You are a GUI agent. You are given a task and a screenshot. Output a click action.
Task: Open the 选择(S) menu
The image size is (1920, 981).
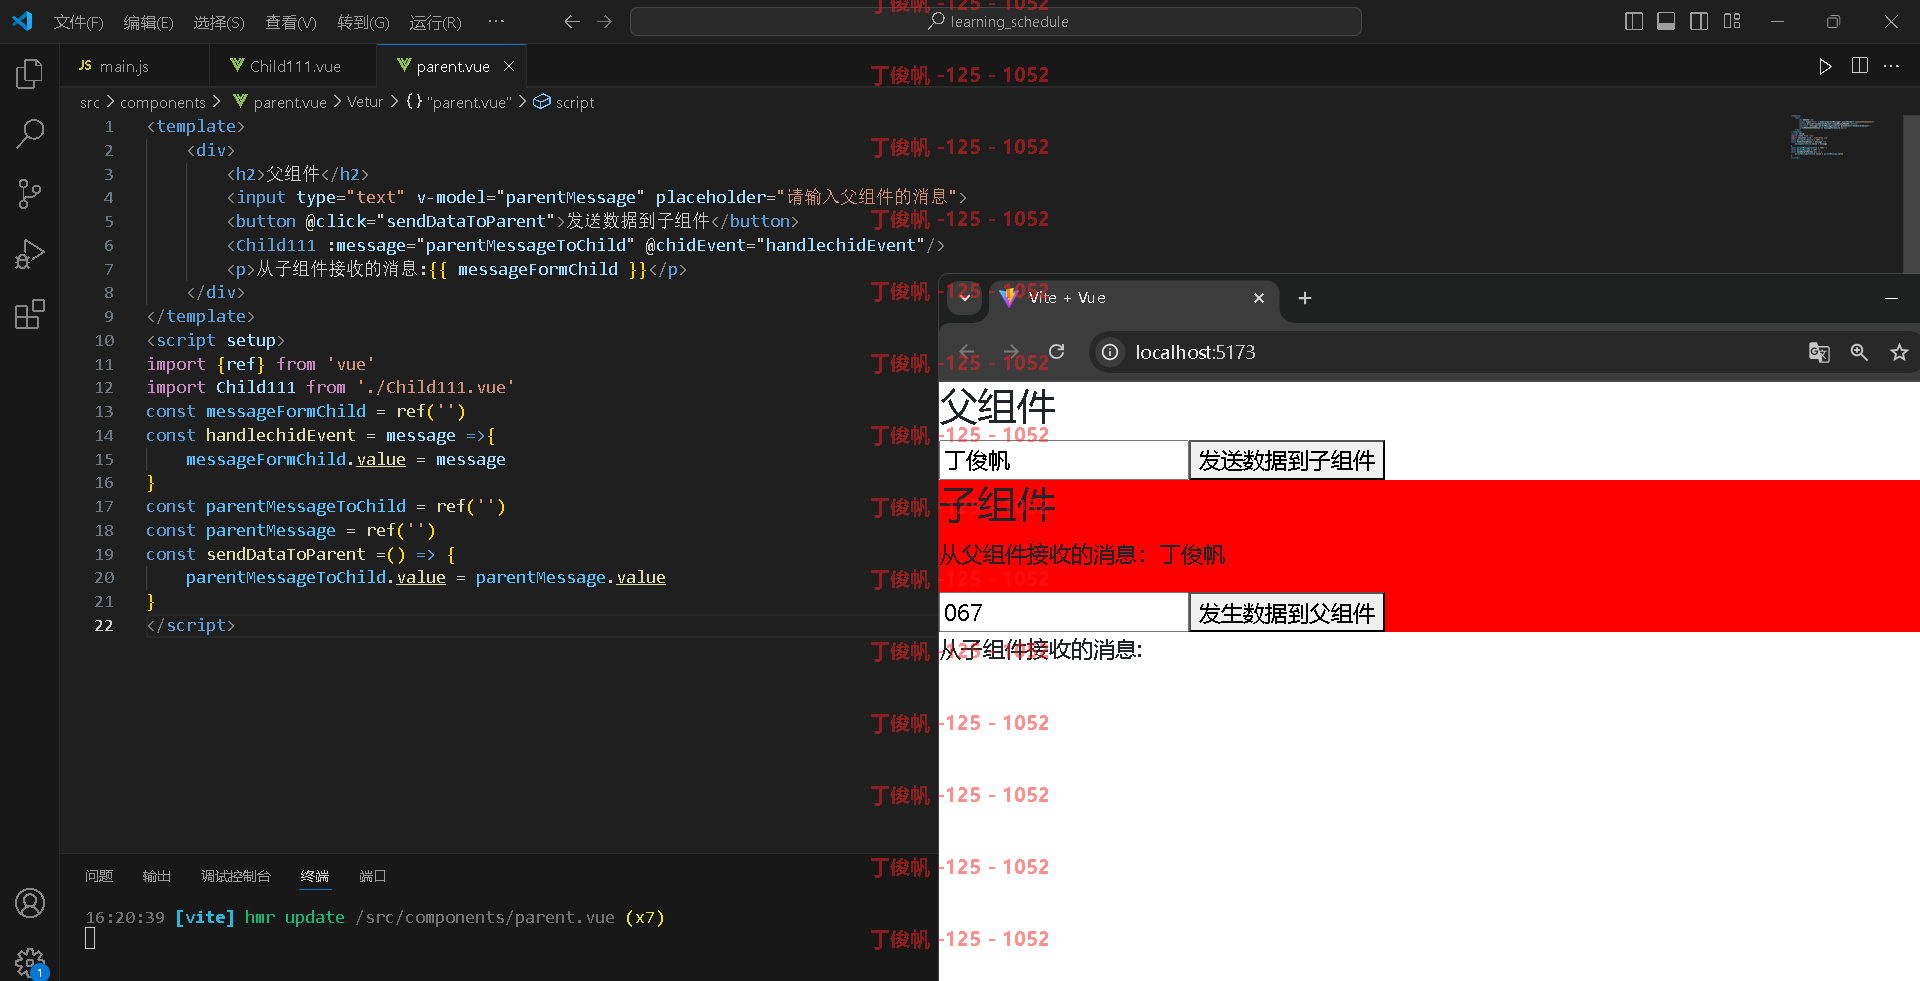[x=218, y=22]
